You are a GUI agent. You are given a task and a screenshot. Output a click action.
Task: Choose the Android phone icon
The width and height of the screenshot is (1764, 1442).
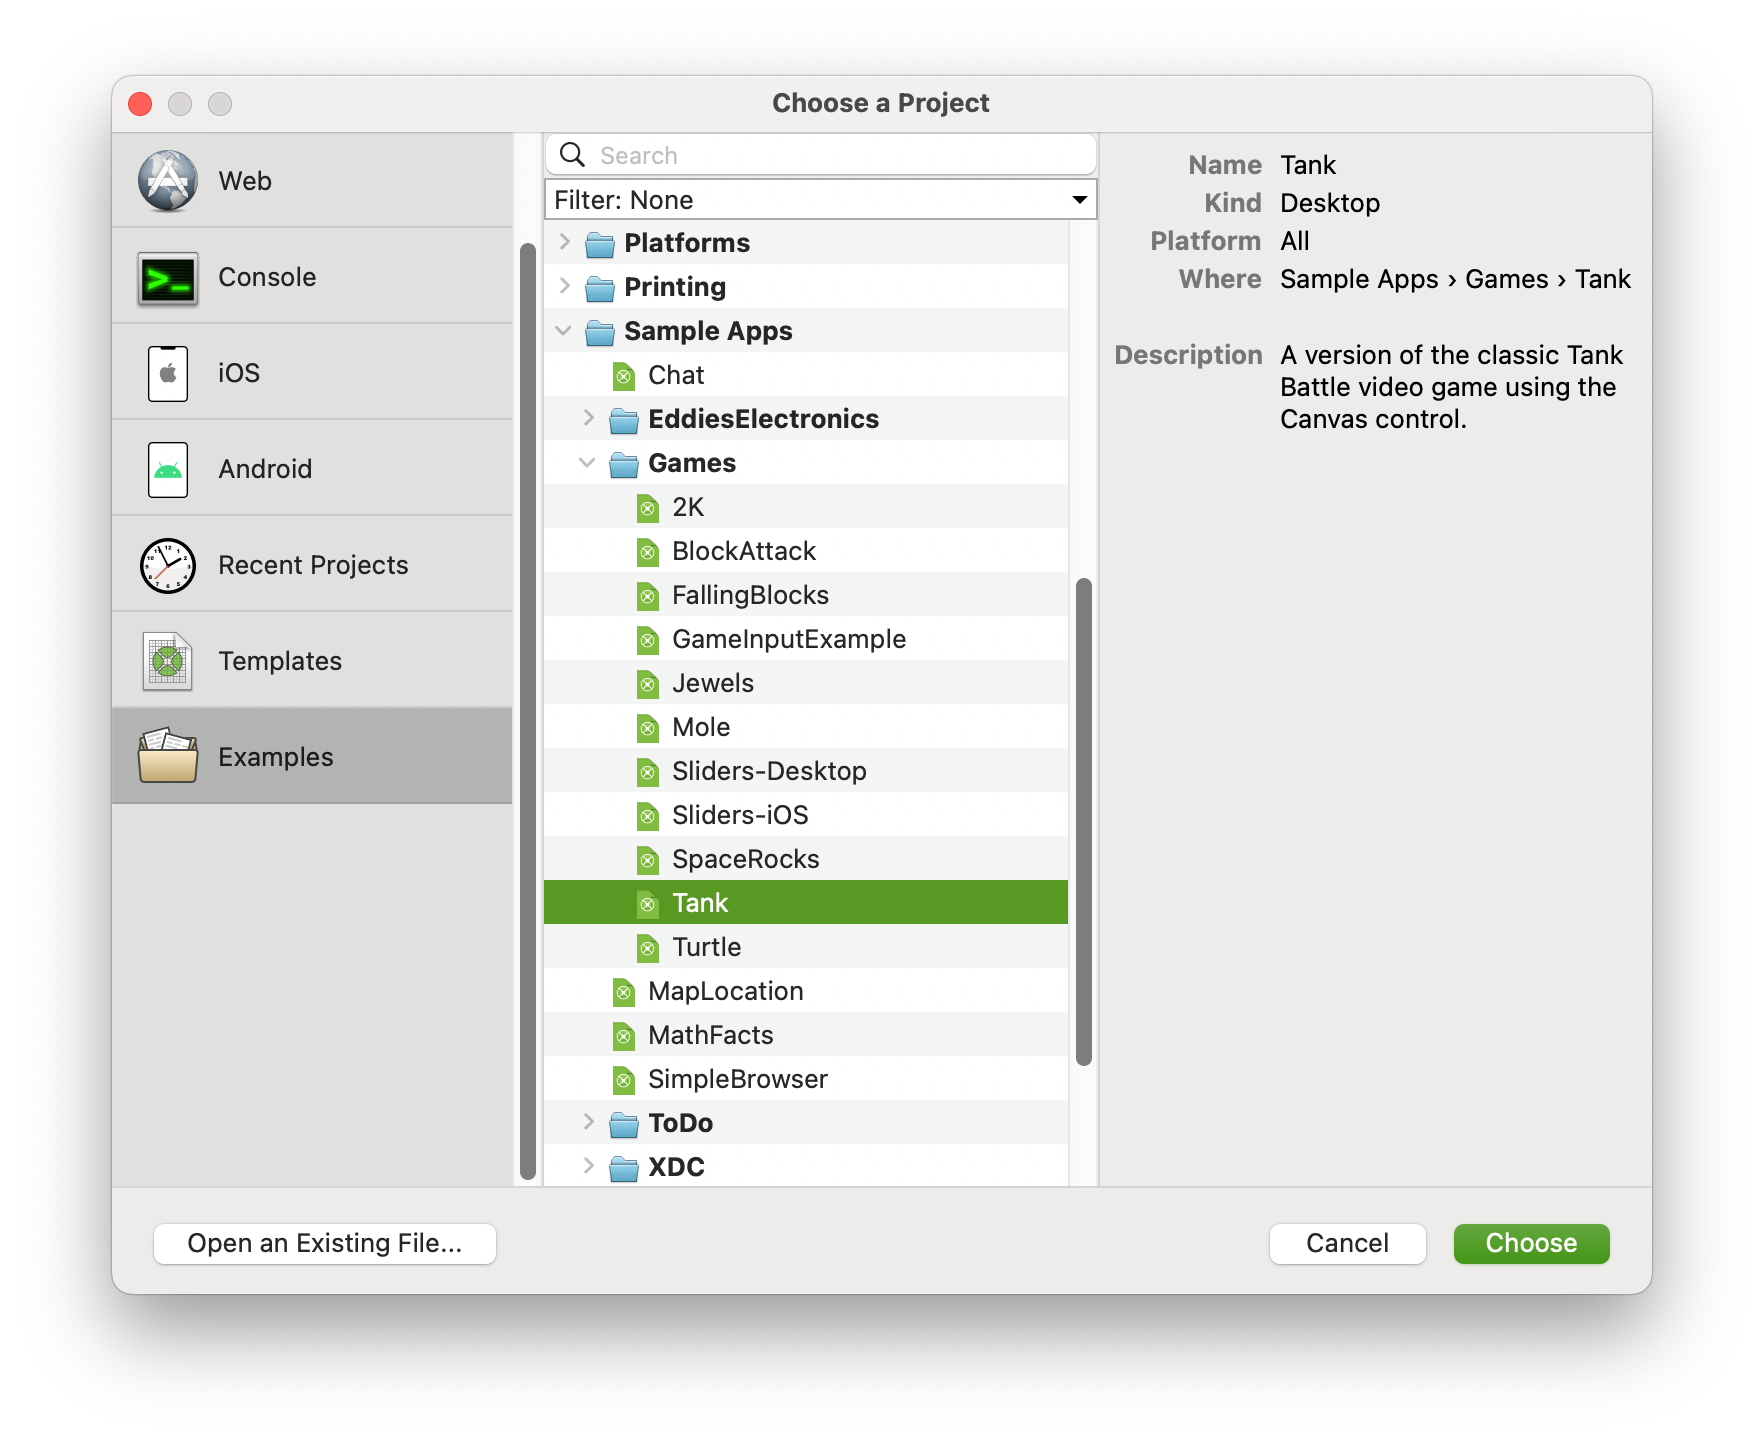click(x=167, y=469)
